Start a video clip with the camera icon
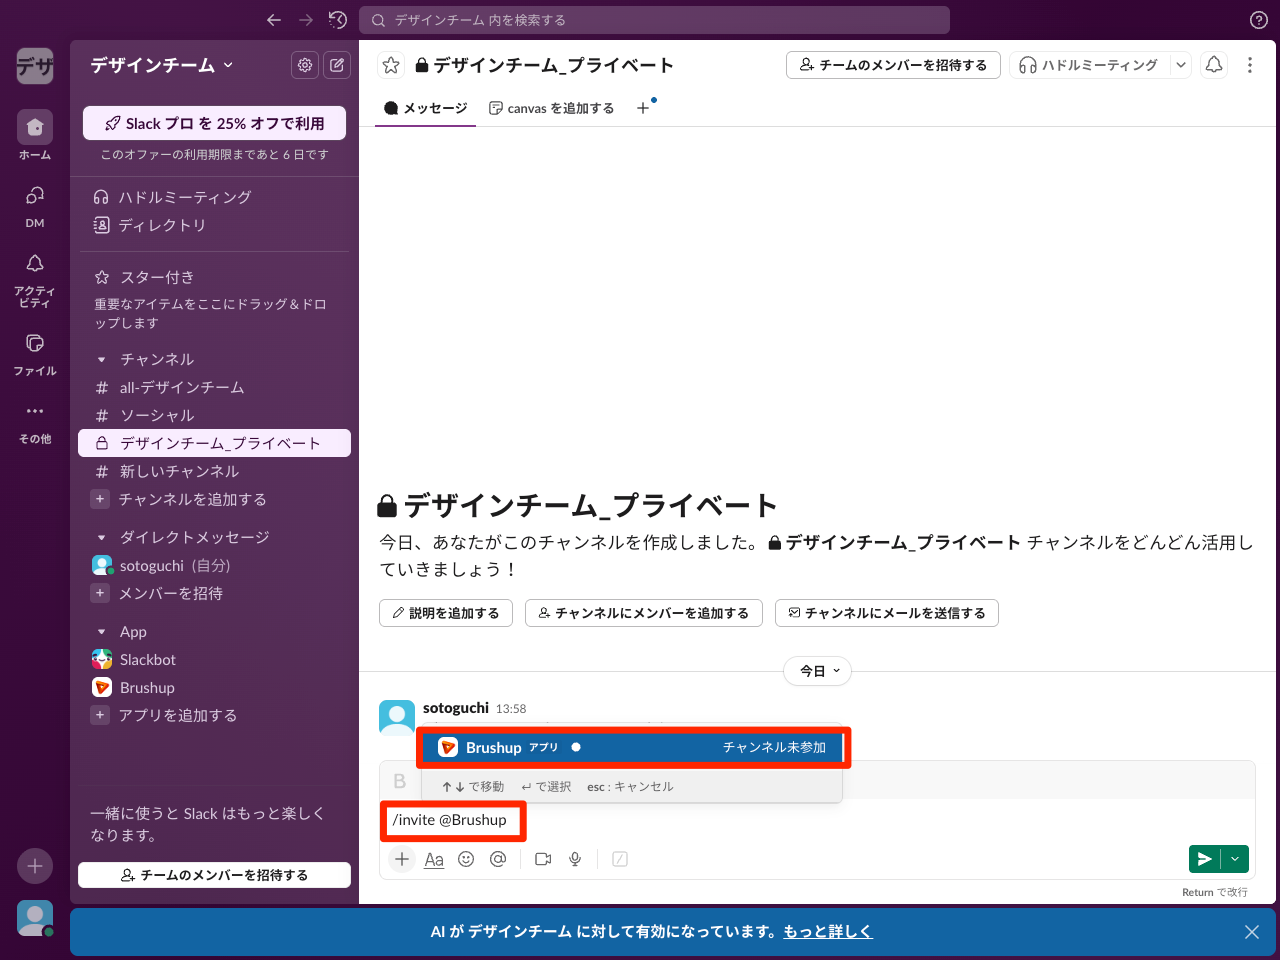 542,859
